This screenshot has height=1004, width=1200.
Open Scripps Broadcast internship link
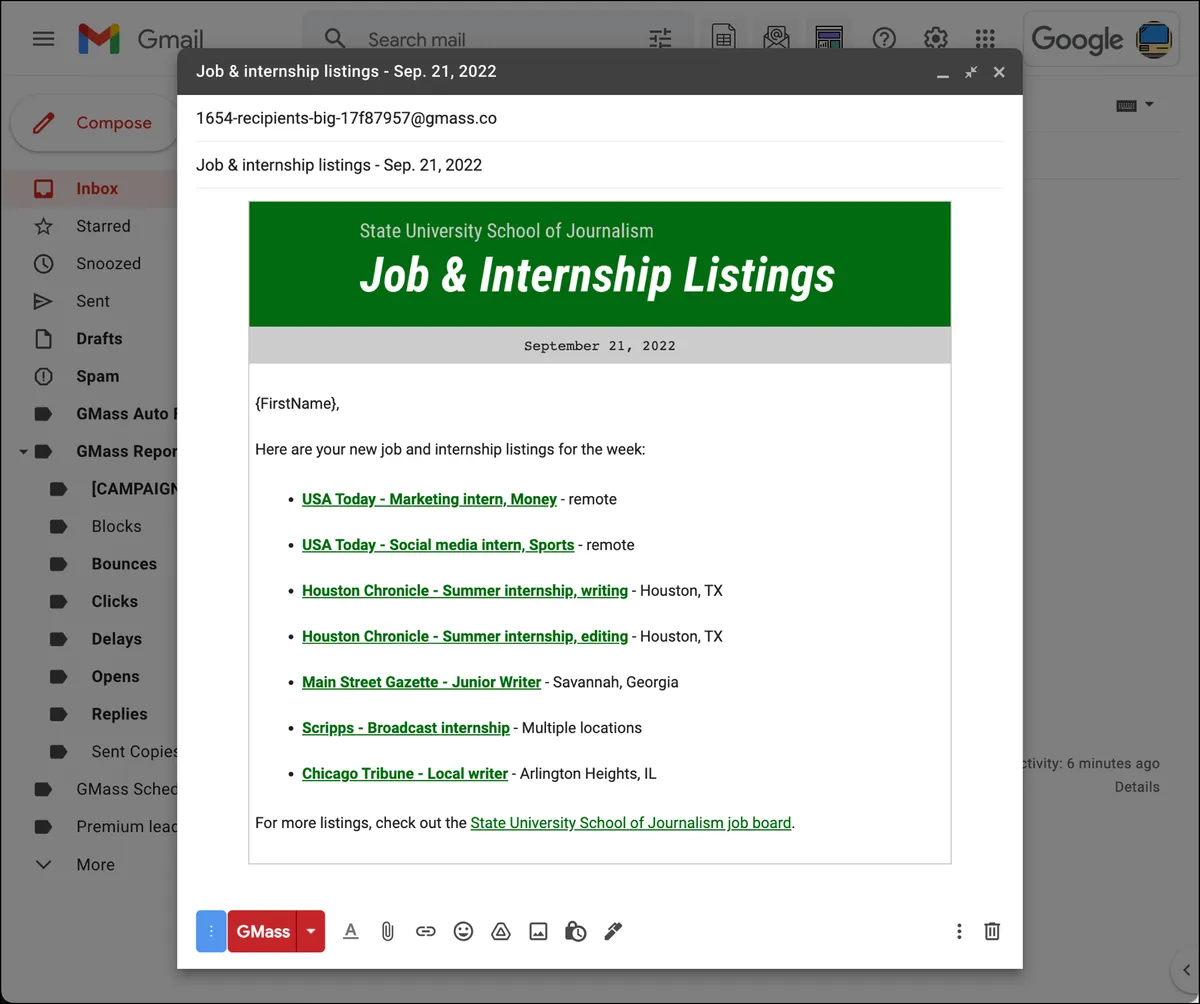tap(406, 728)
